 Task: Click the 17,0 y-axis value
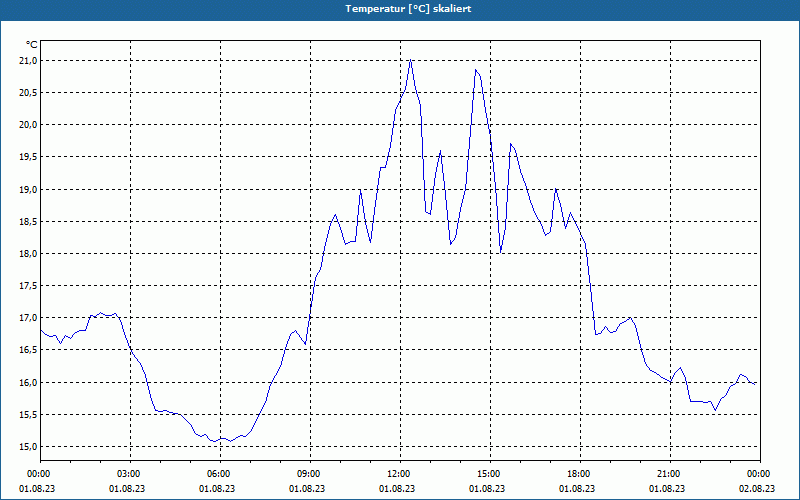click(28, 318)
